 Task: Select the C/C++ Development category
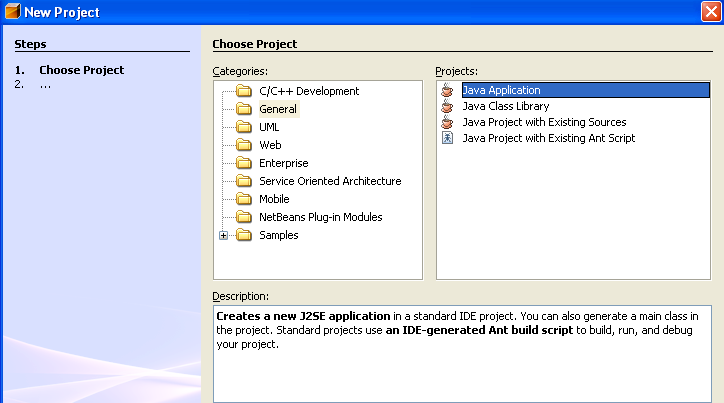[309, 91]
